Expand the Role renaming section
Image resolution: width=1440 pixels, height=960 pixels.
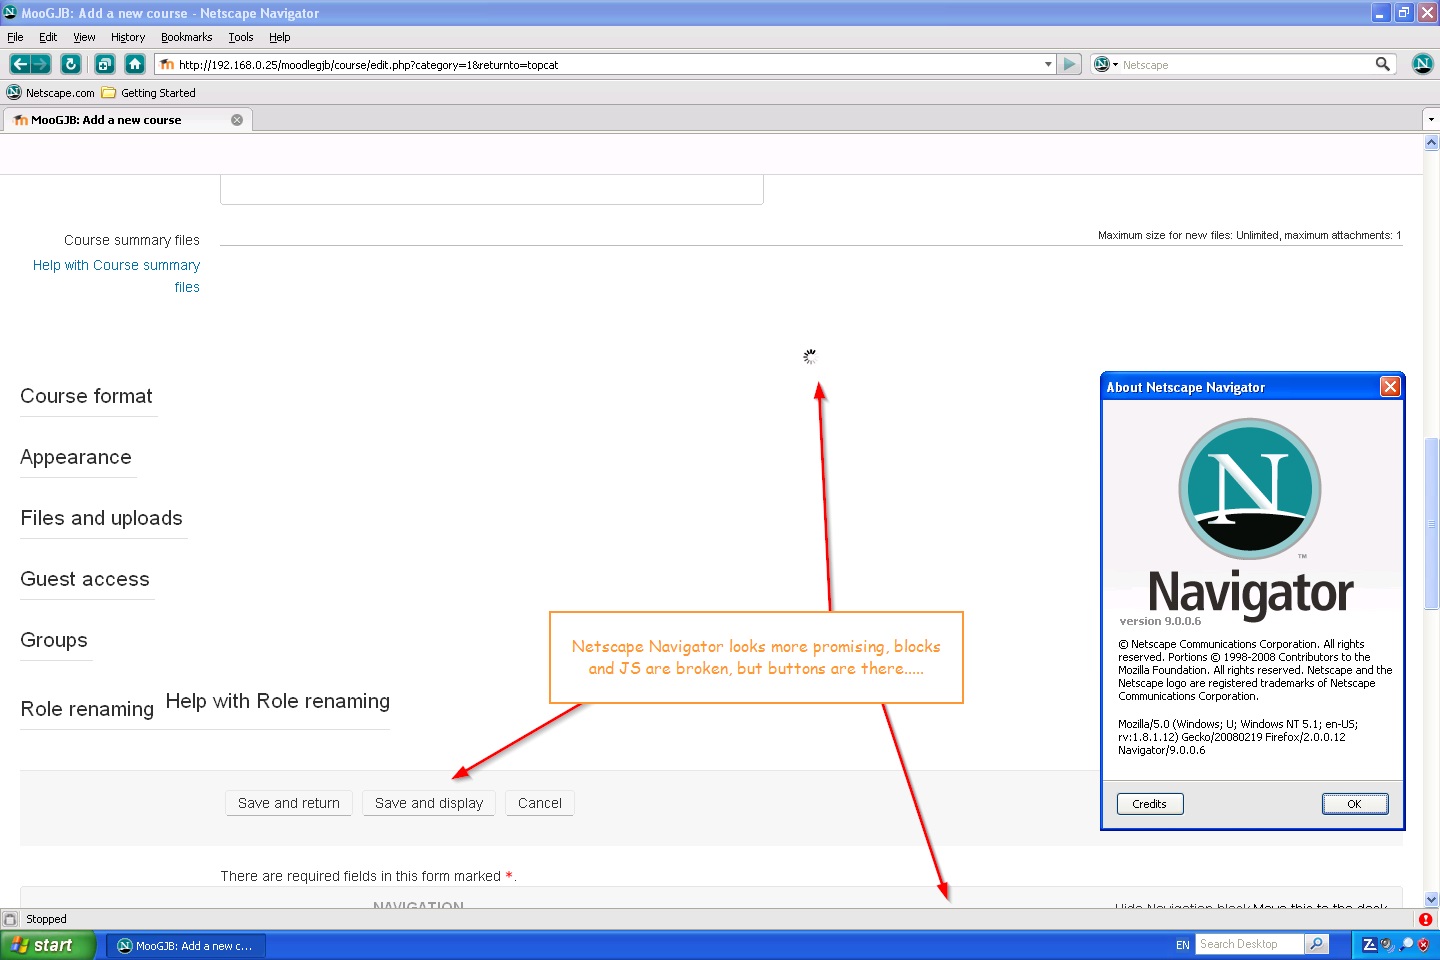tap(87, 709)
